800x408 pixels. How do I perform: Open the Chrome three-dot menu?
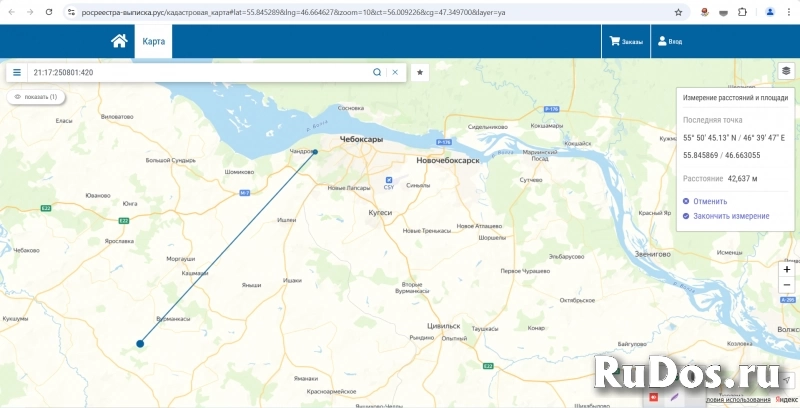[789, 12]
